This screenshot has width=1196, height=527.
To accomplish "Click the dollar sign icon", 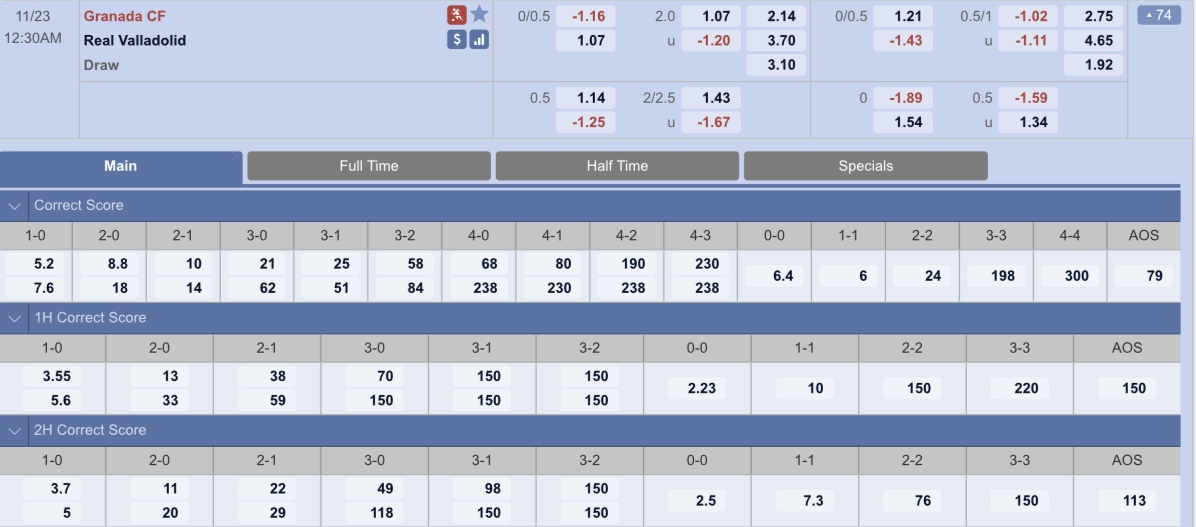I will [x=456, y=40].
